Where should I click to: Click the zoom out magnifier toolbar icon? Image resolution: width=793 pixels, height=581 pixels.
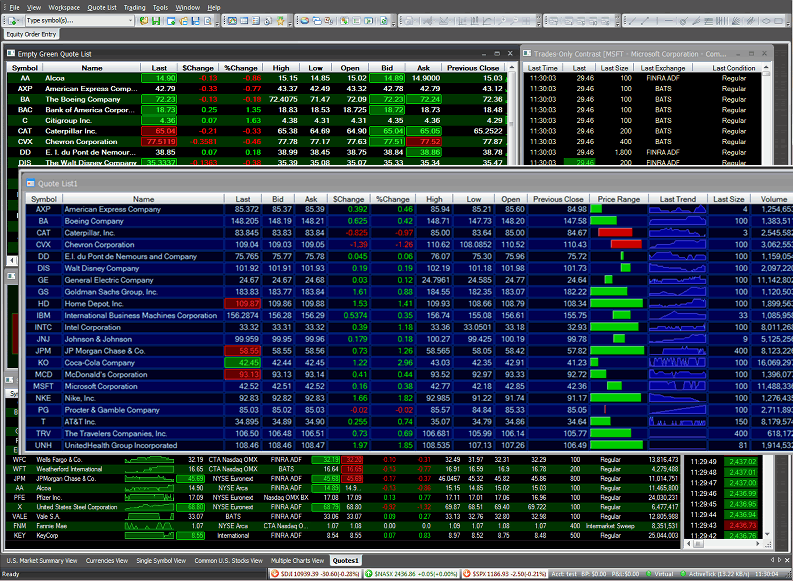514,21
